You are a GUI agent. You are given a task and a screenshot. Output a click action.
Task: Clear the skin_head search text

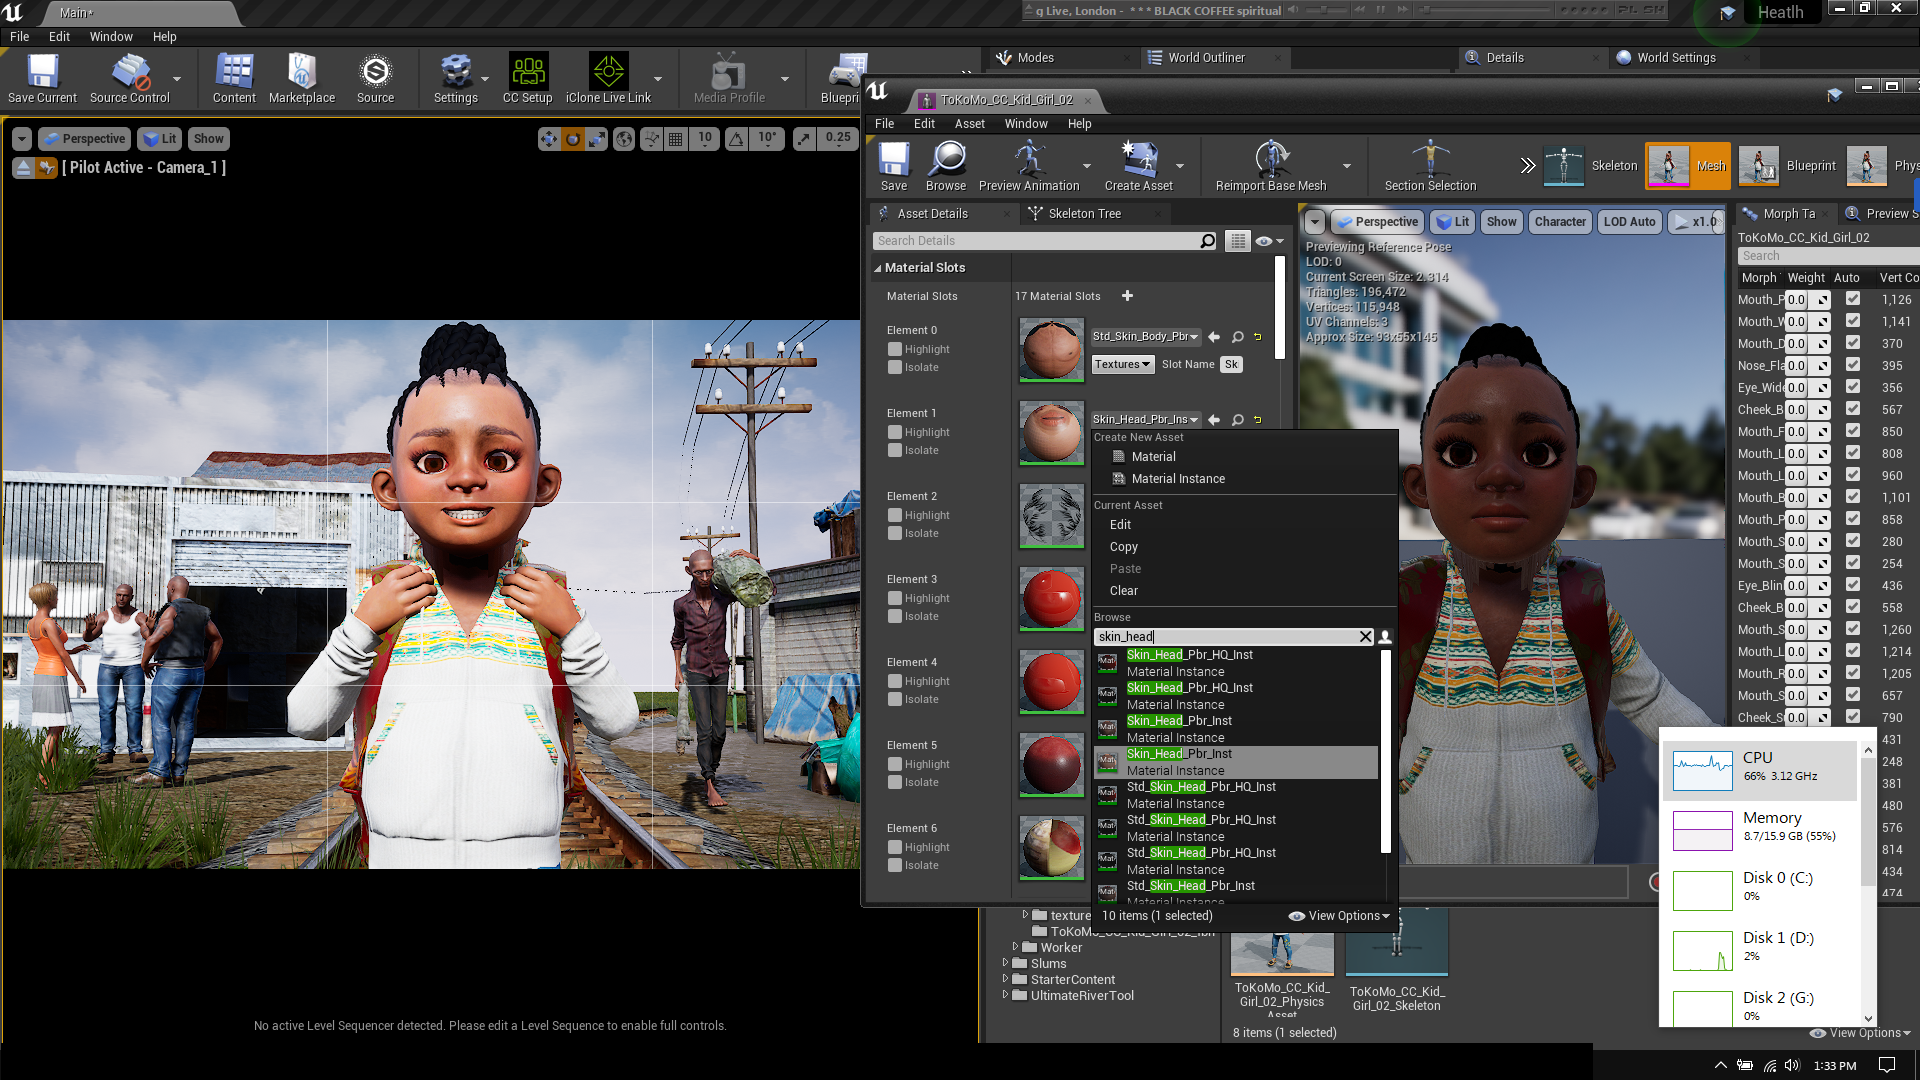pos(1365,637)
